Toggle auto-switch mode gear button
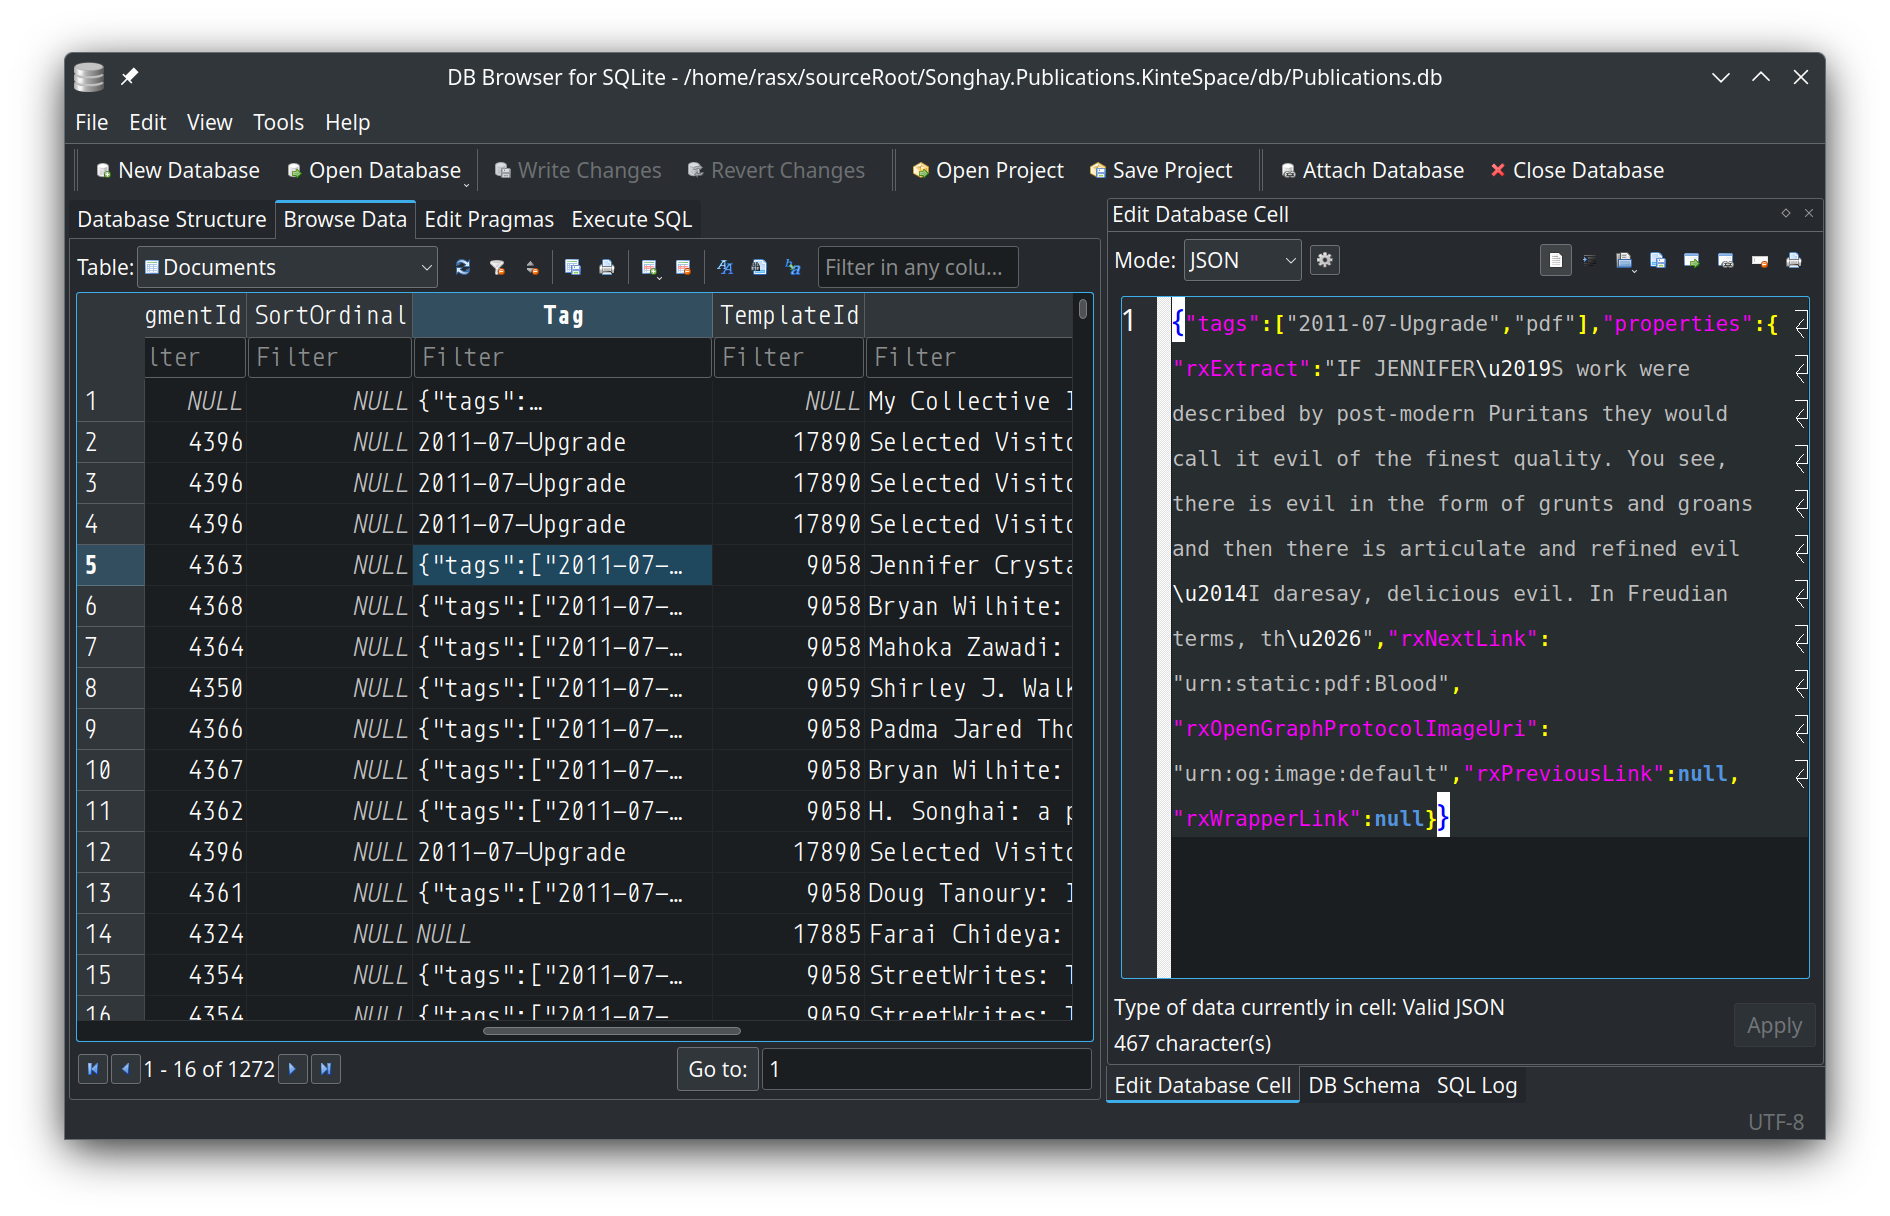The width and height of the screenshot is (1890, 1216). click(1325, 260)
